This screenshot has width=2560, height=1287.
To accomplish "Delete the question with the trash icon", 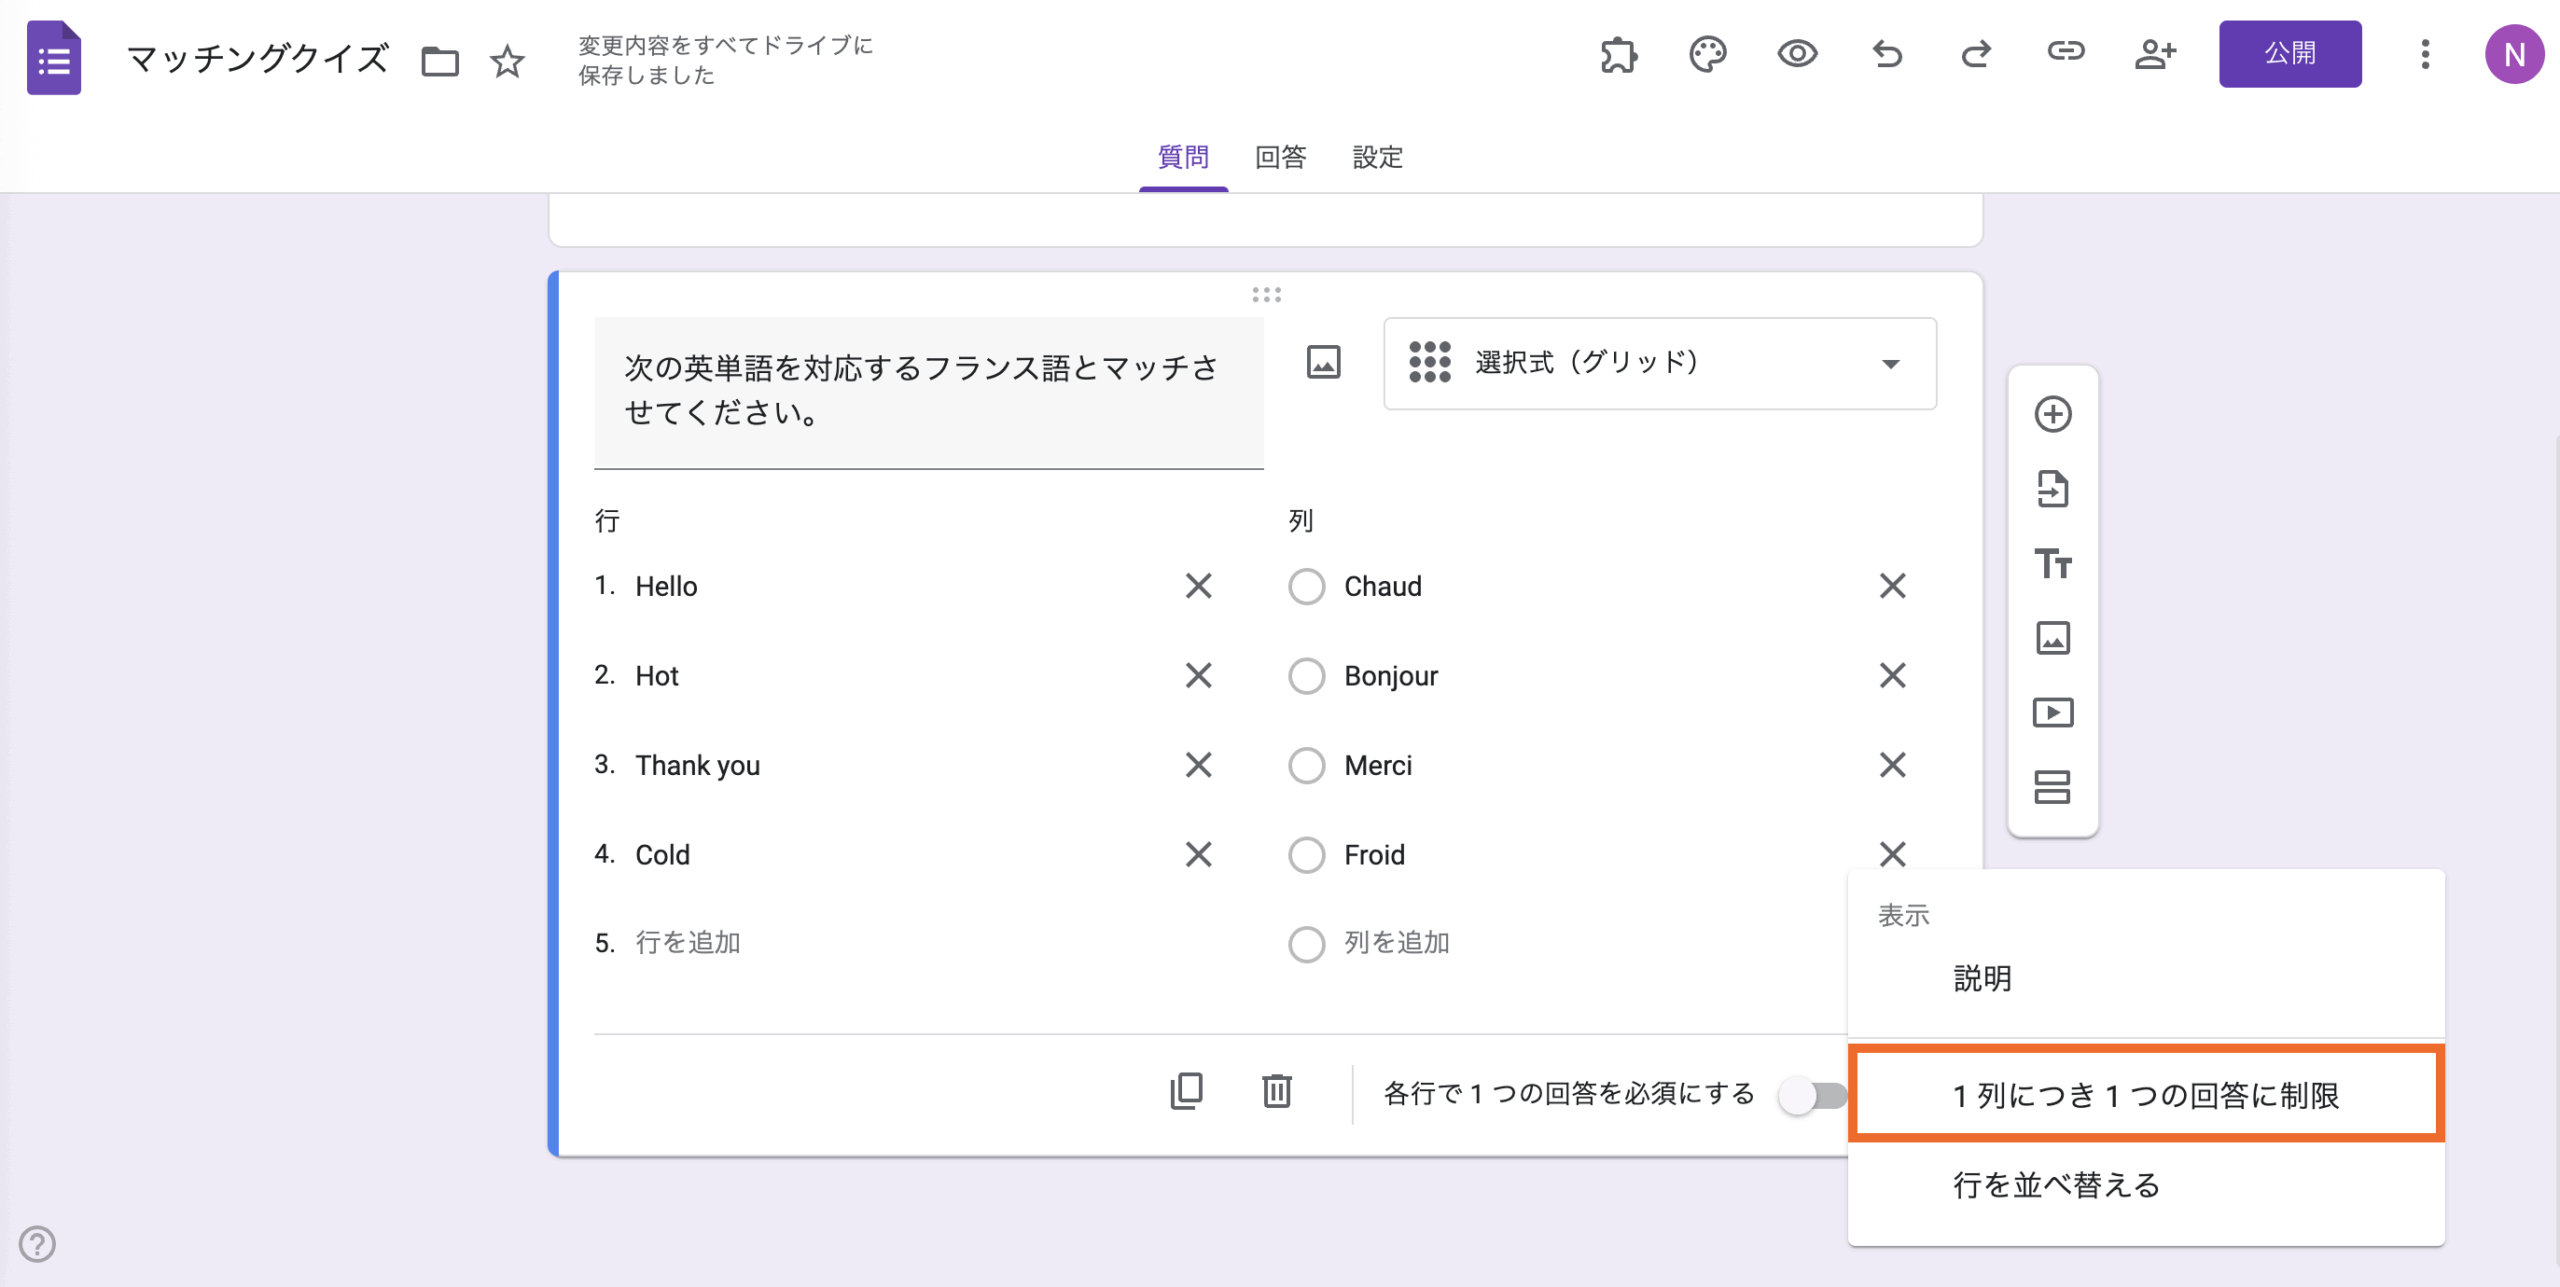I will coord(1276,1093).
